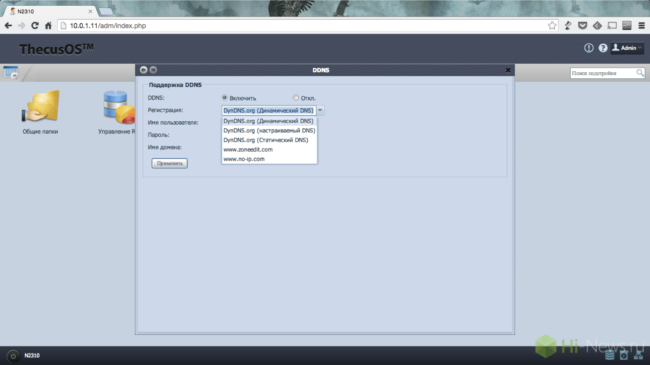
Task: Go back in the browser
Action: (8, 26)
